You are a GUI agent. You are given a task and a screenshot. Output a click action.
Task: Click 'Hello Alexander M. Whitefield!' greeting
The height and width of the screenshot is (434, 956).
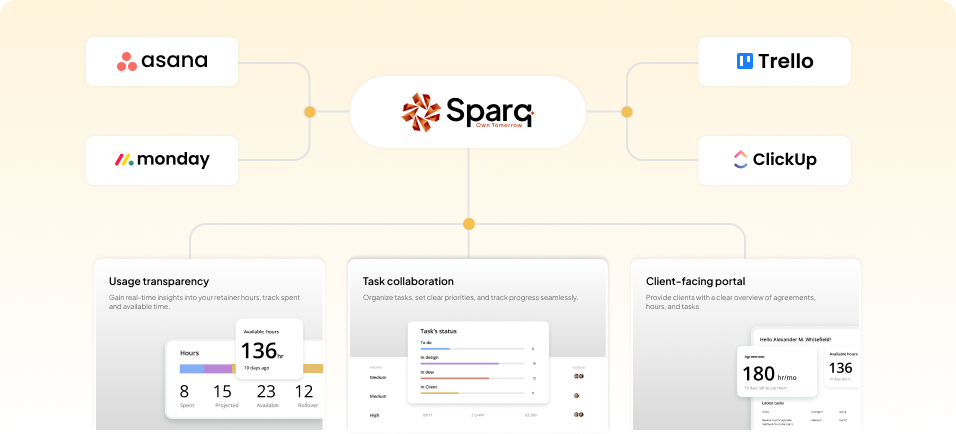[x=796, y=339]
